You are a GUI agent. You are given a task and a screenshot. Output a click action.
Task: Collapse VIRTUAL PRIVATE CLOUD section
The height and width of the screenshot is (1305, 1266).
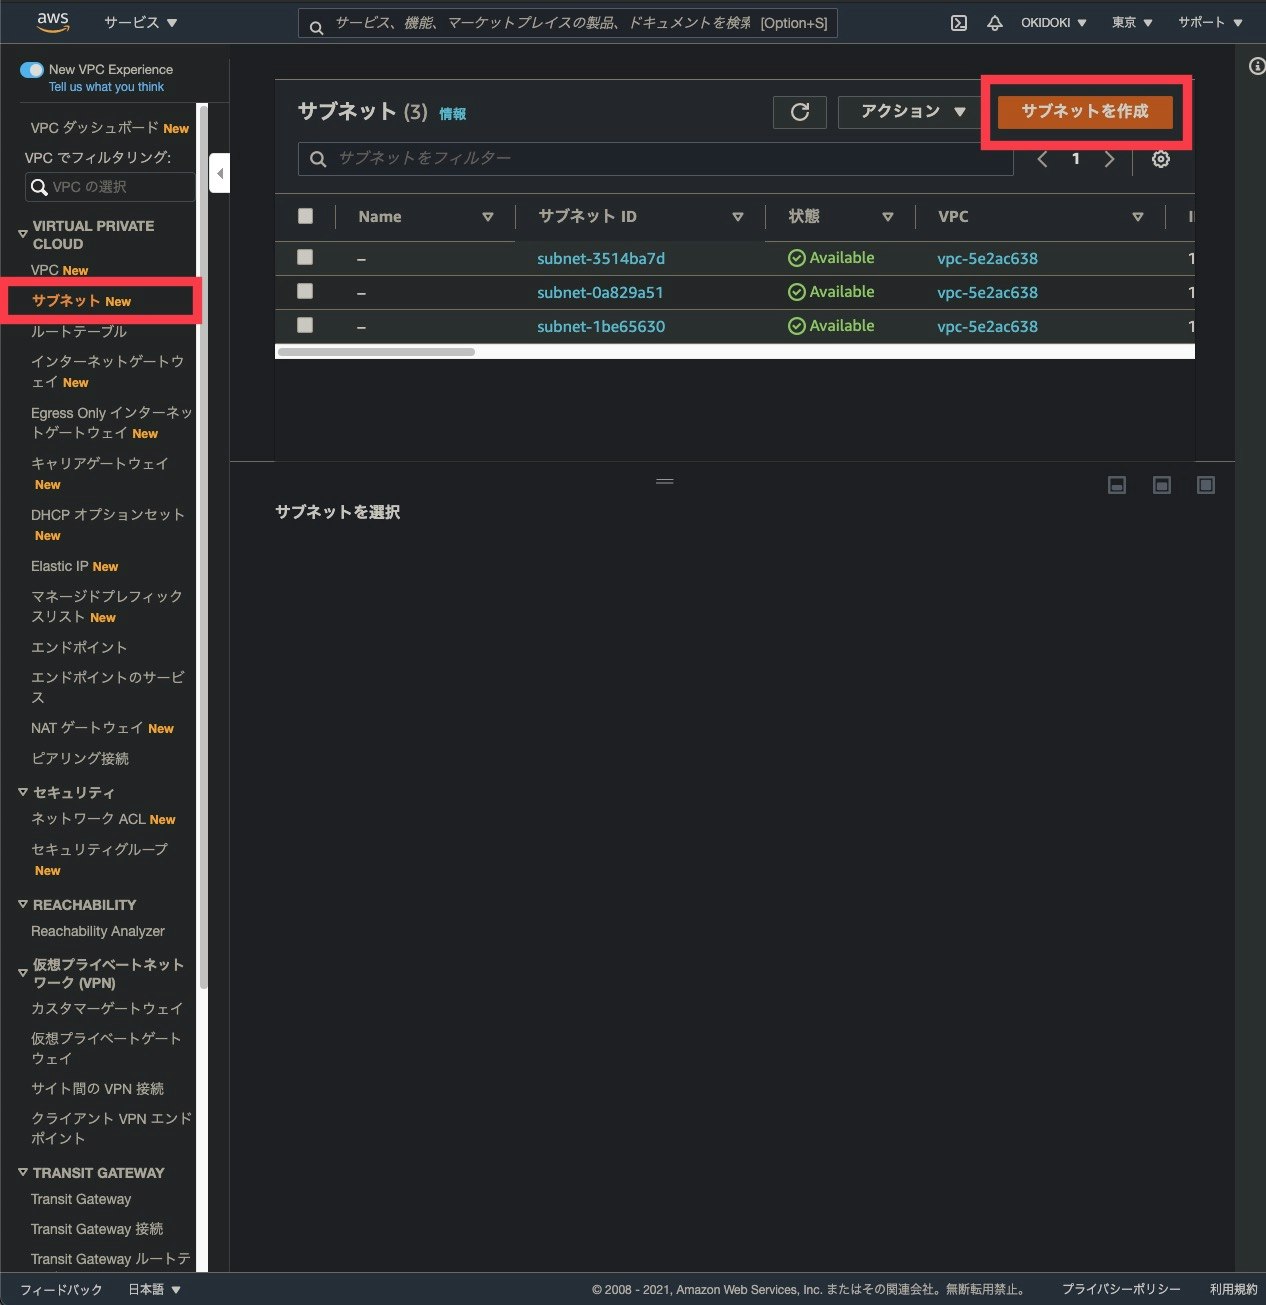[23, 234]
